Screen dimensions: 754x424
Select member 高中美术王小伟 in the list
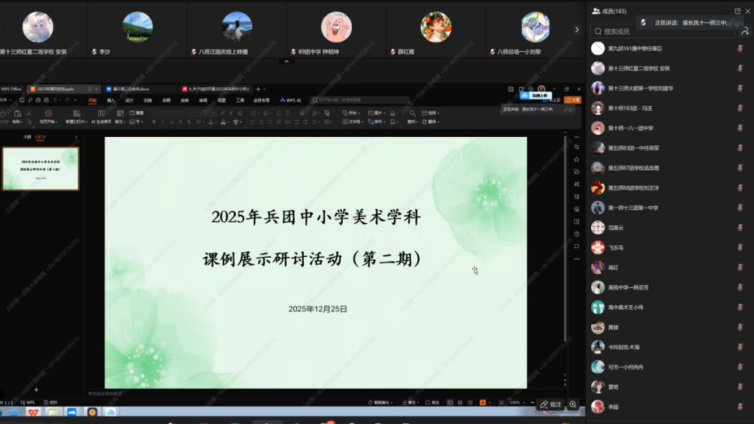(669, 307)
